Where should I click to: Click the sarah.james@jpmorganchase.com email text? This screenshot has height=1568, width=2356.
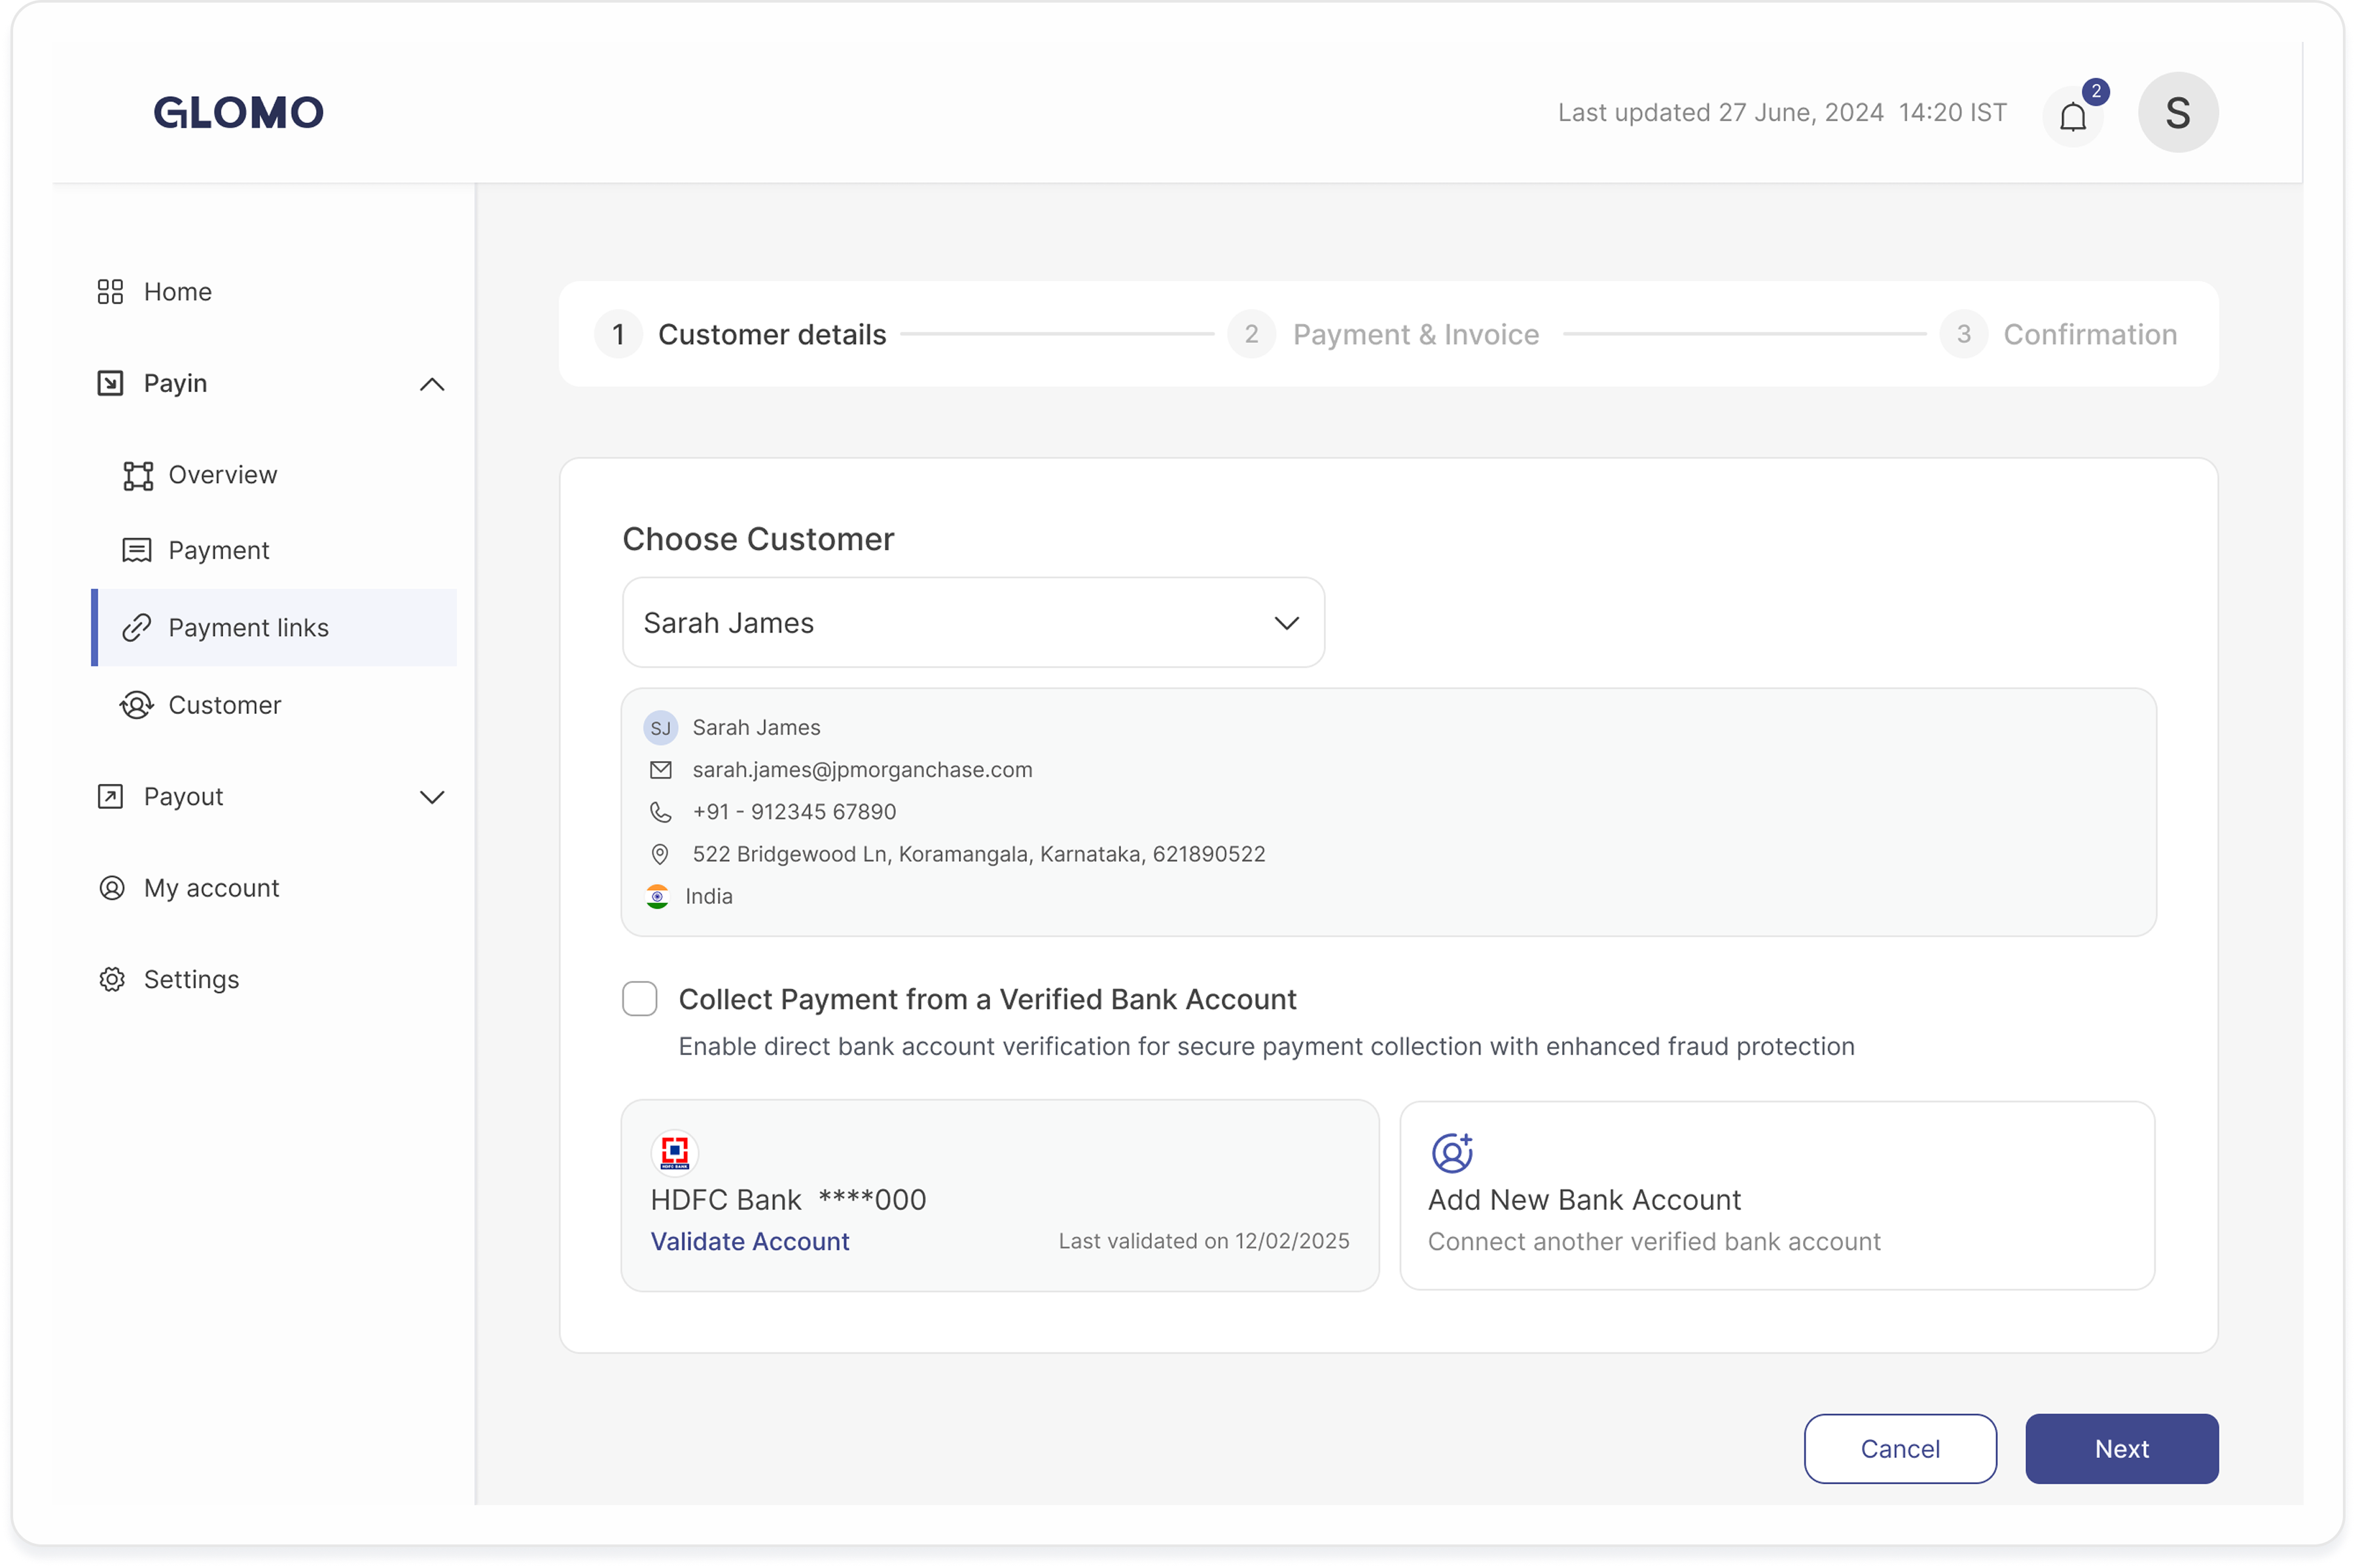[x=863, y=770]
